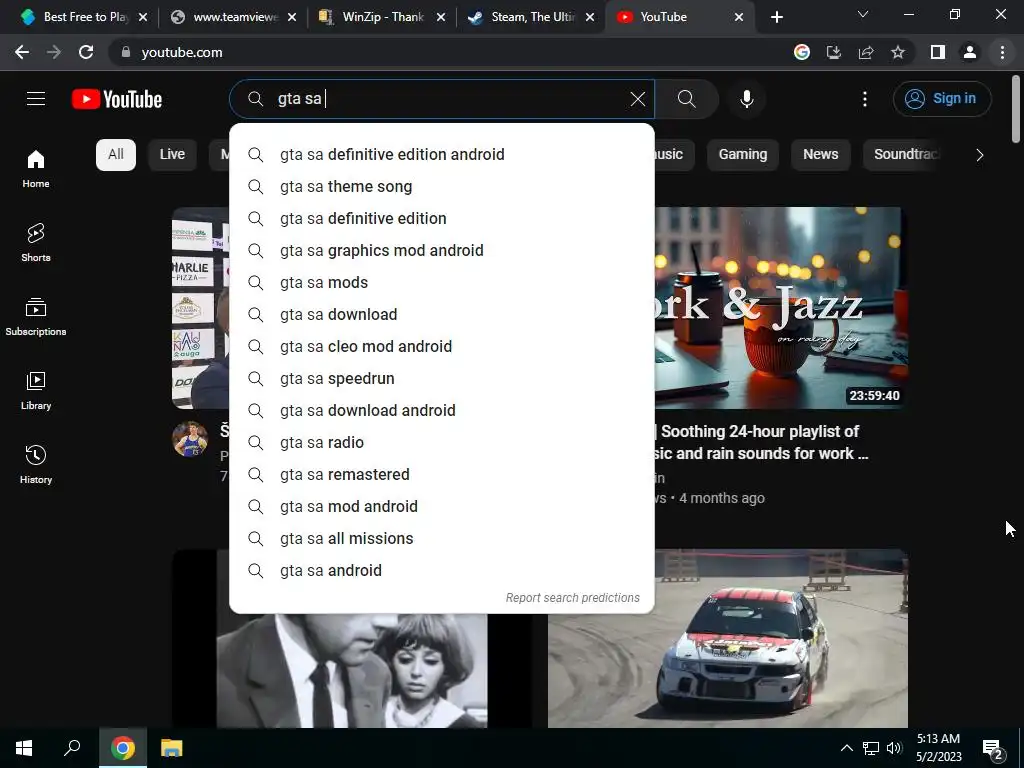The image size is (1024, 768).
Task: Open Chrome's three-dot menu
Action: (x=1002, y=52)
